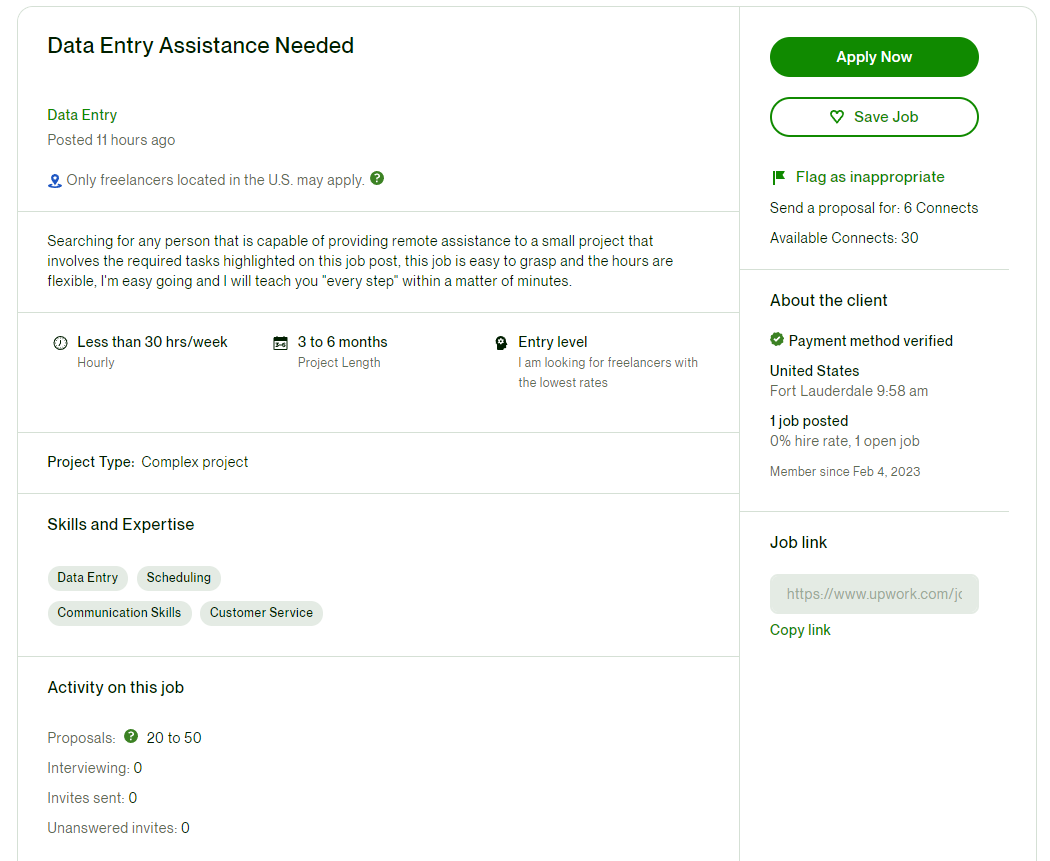Image resolution: width=1050 pixels, height=861 pixels.
Task: Click the location pin icon near U.S. restriction
Action: tap(54, 181)
